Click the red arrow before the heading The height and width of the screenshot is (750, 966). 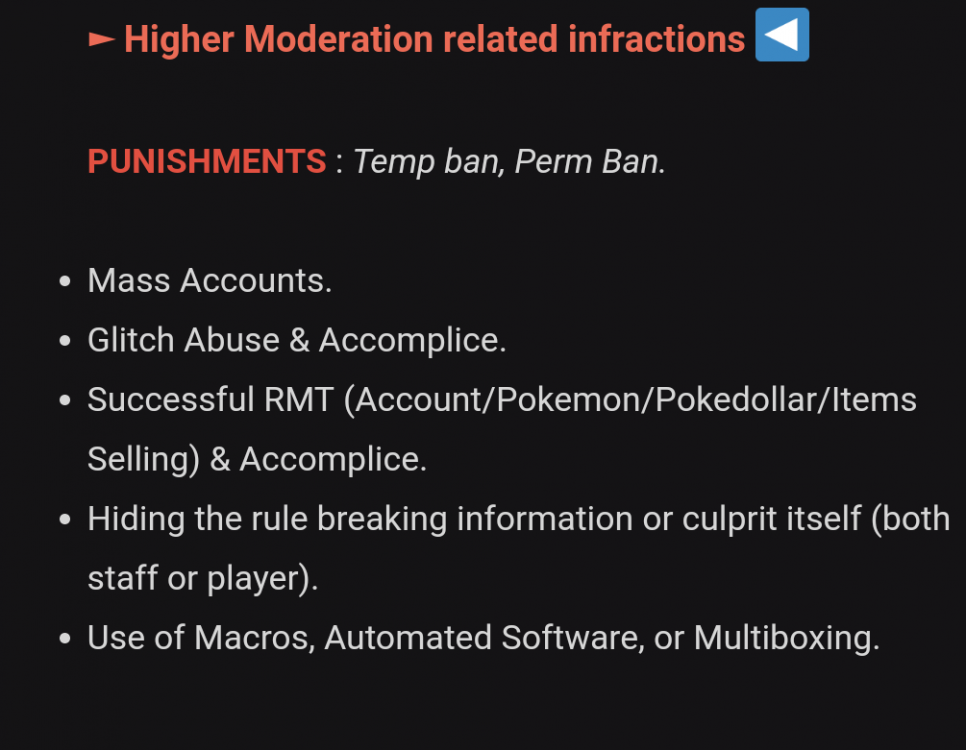tap(101, 40)
